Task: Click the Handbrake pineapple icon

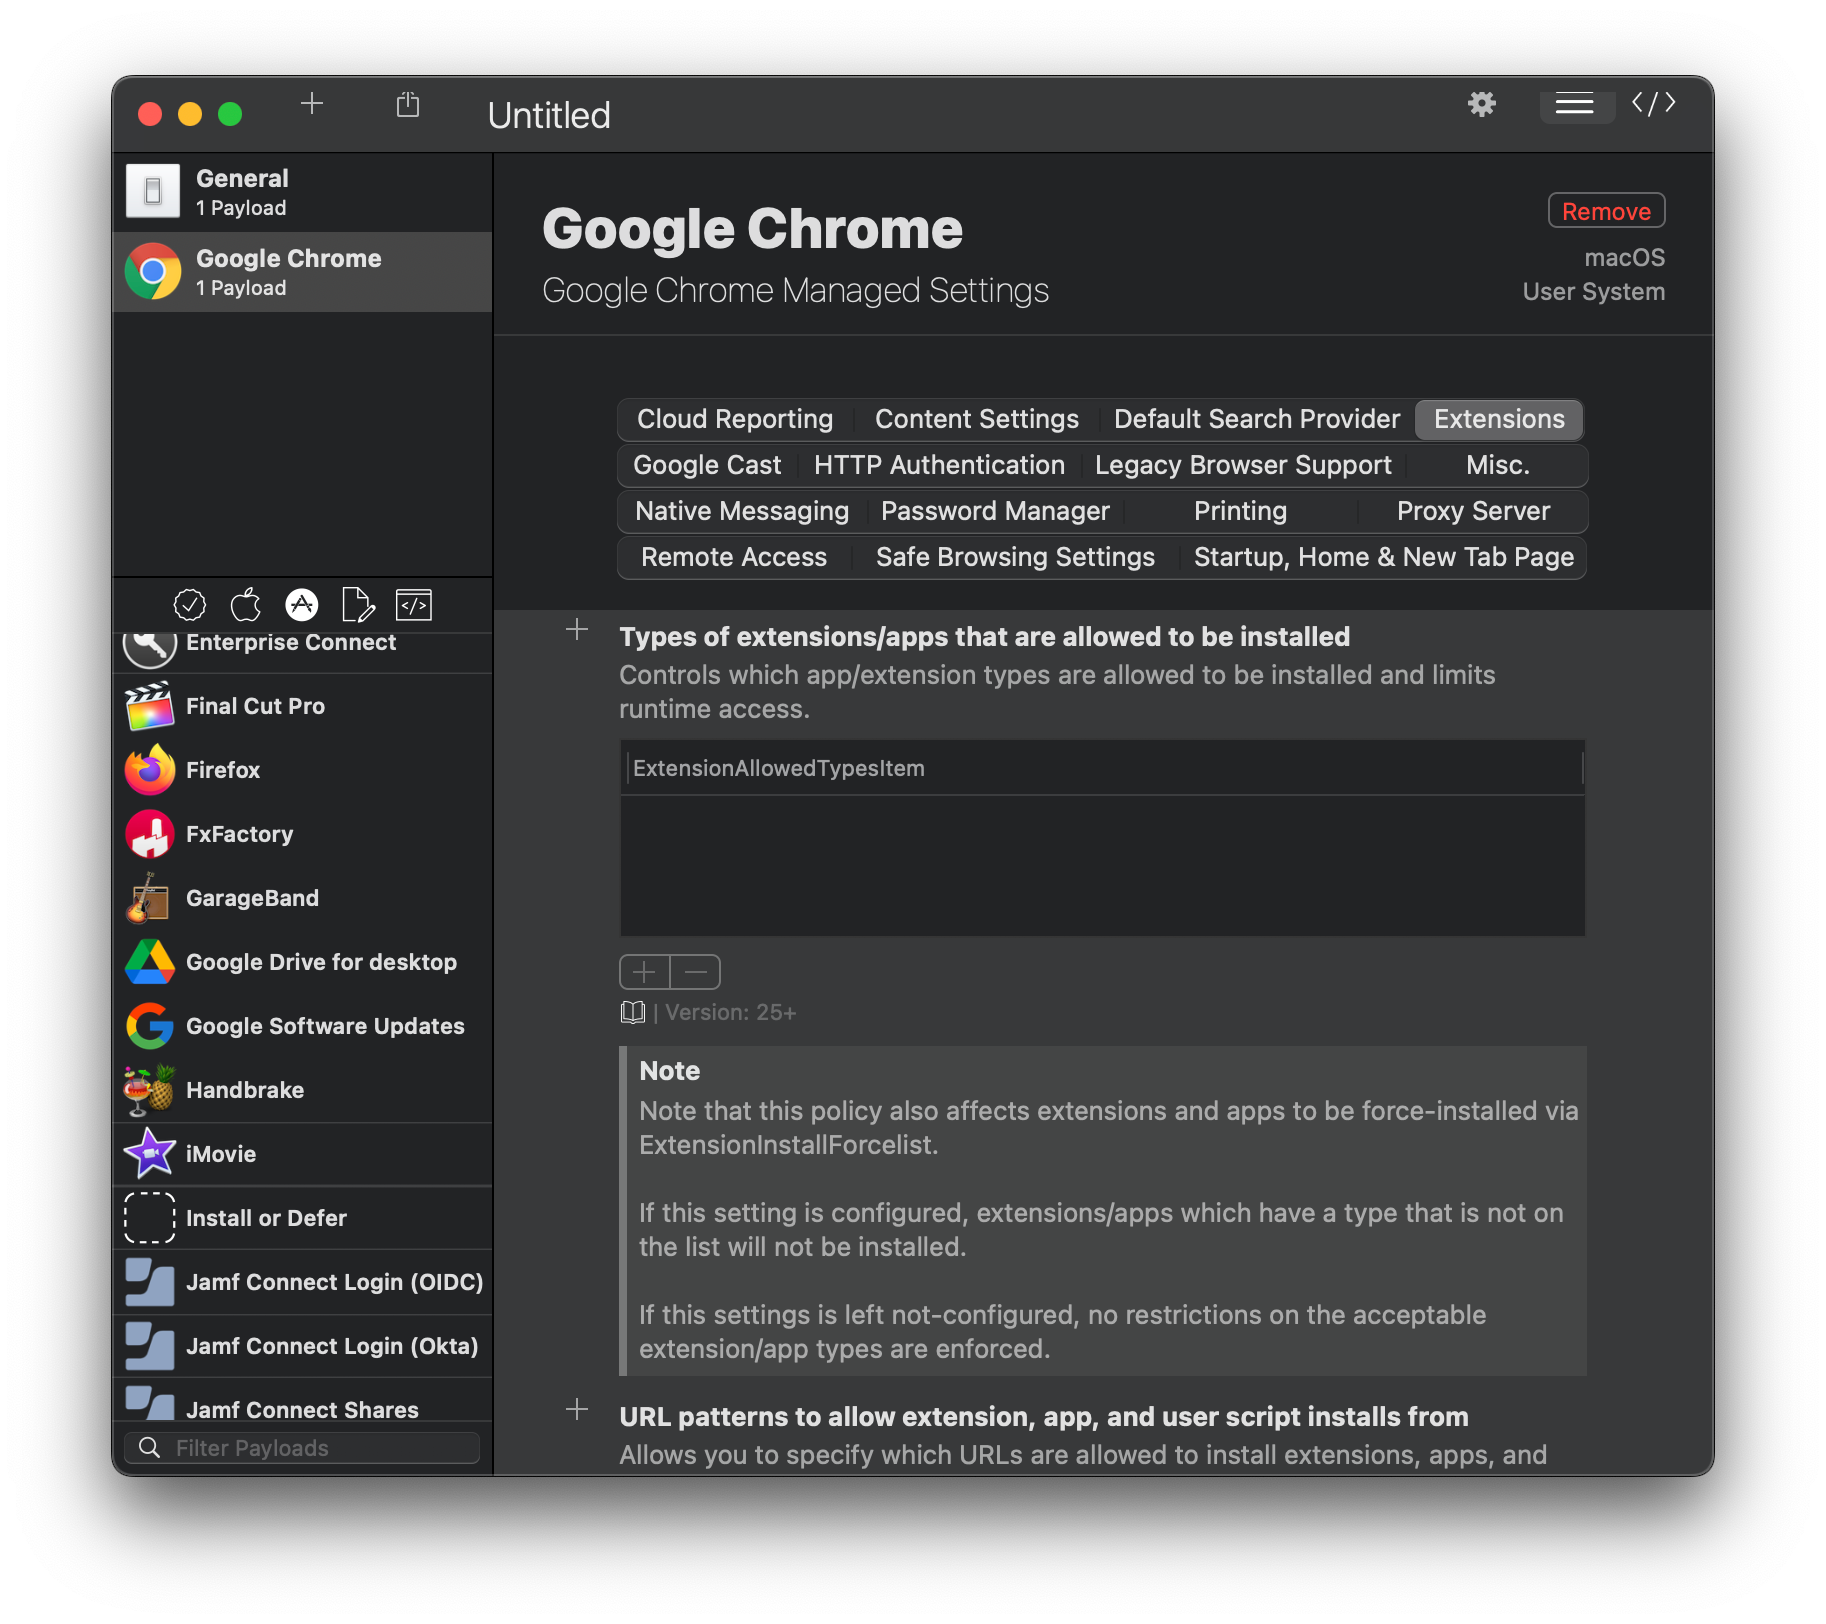Action: pyautogui.click(x=150, y=1090)
